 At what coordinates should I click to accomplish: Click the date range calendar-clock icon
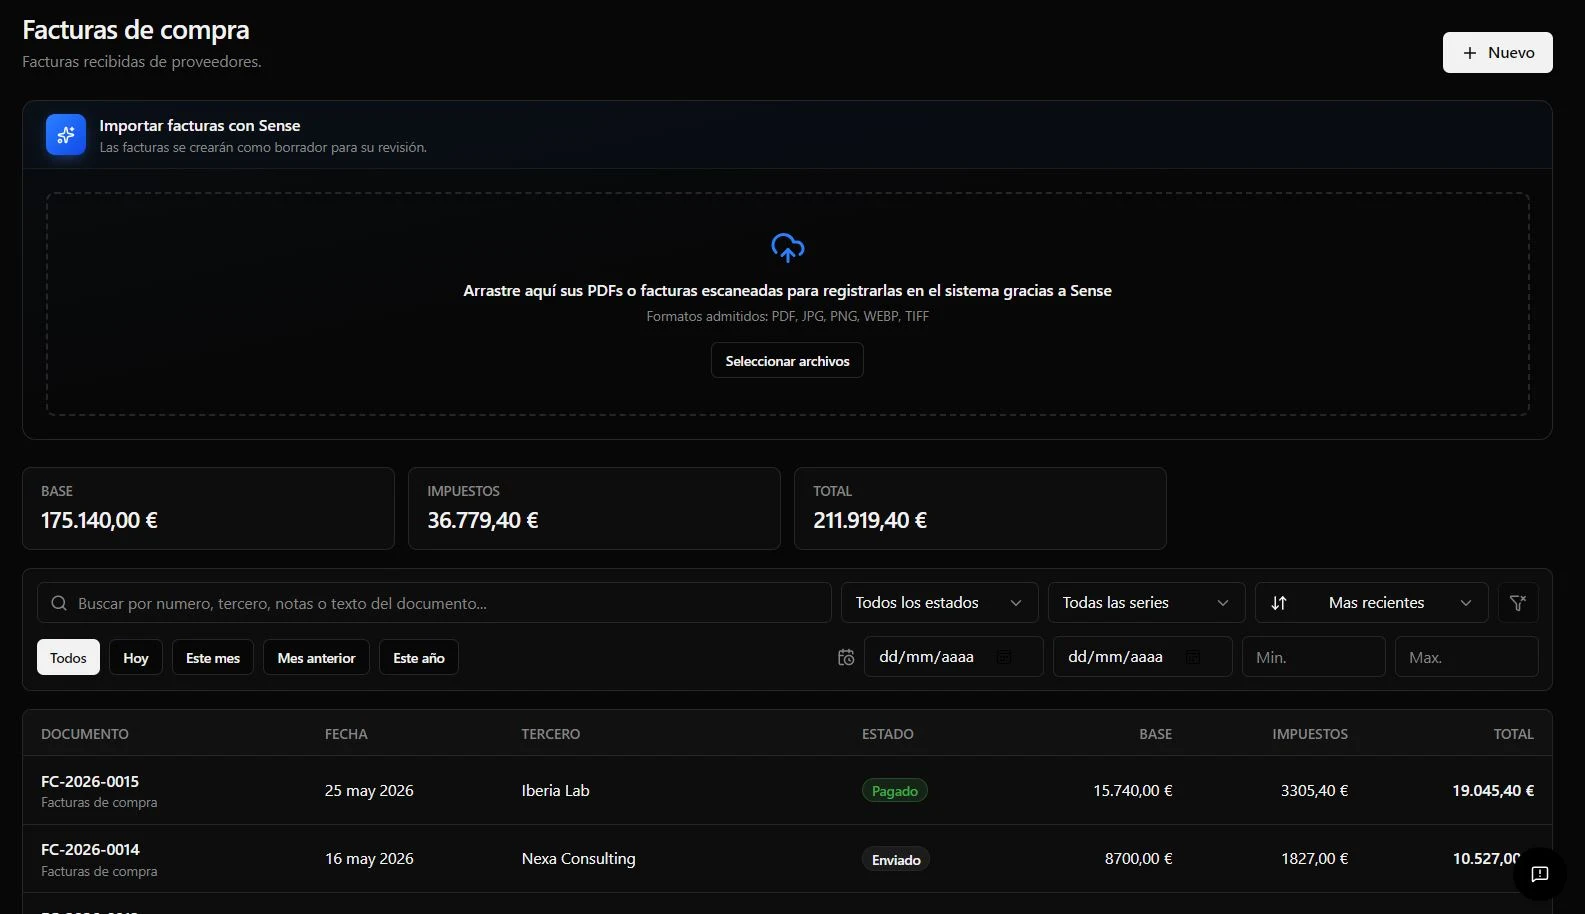pyautogui.click(x=846, y=657)
